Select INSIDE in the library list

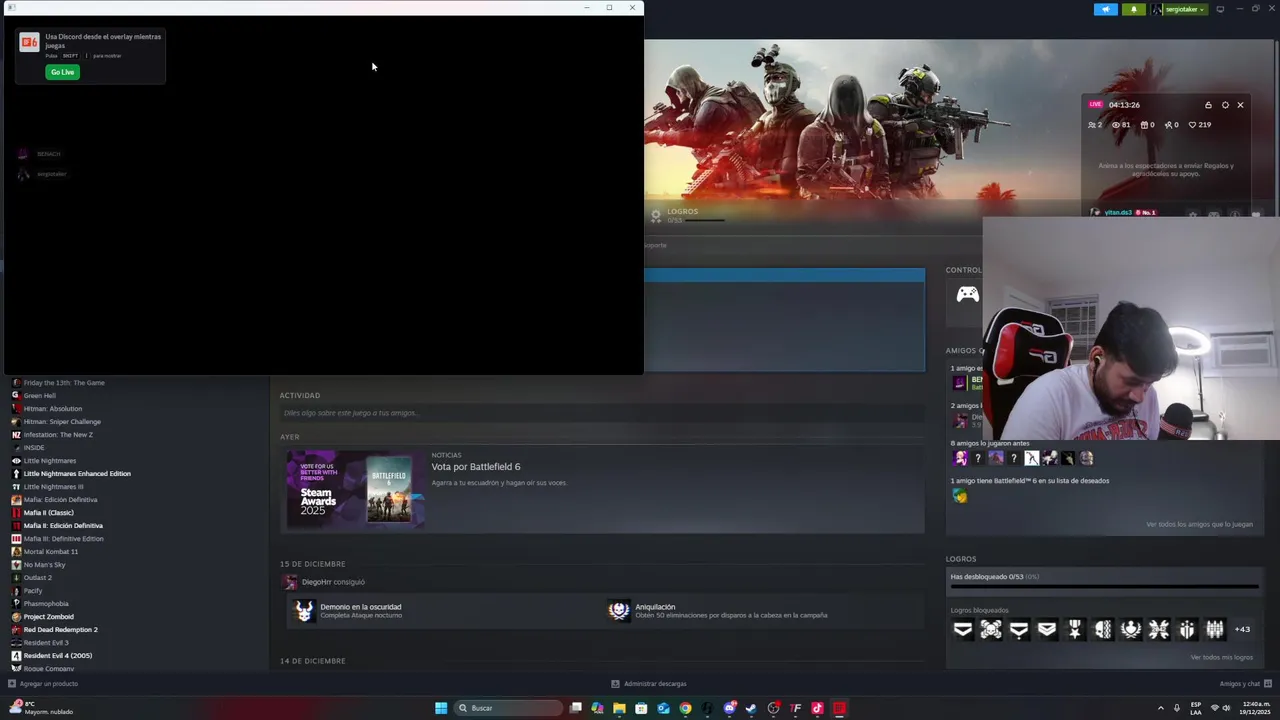pos(34,448)
